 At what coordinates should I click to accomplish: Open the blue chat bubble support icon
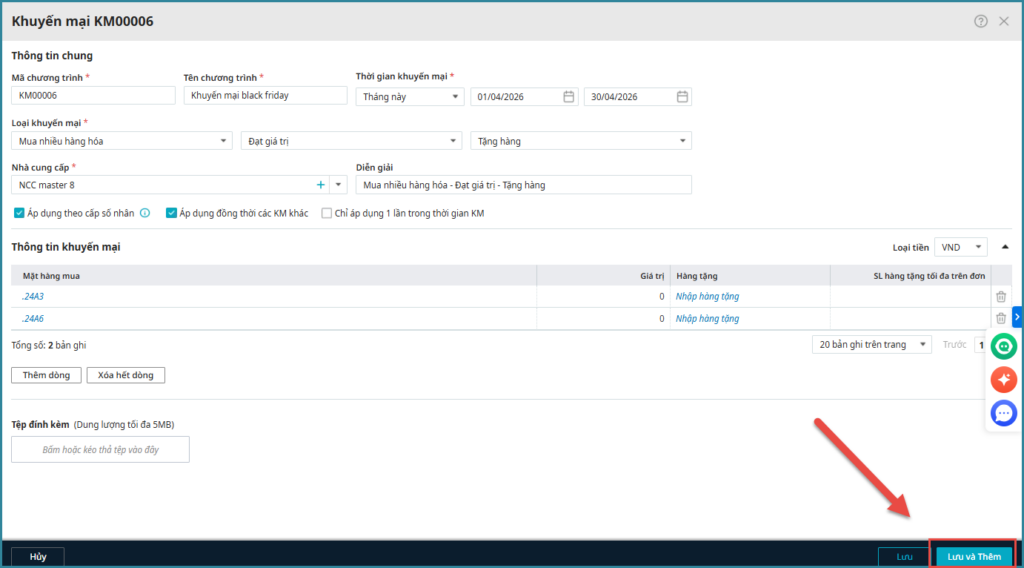tap(1004, 412)
